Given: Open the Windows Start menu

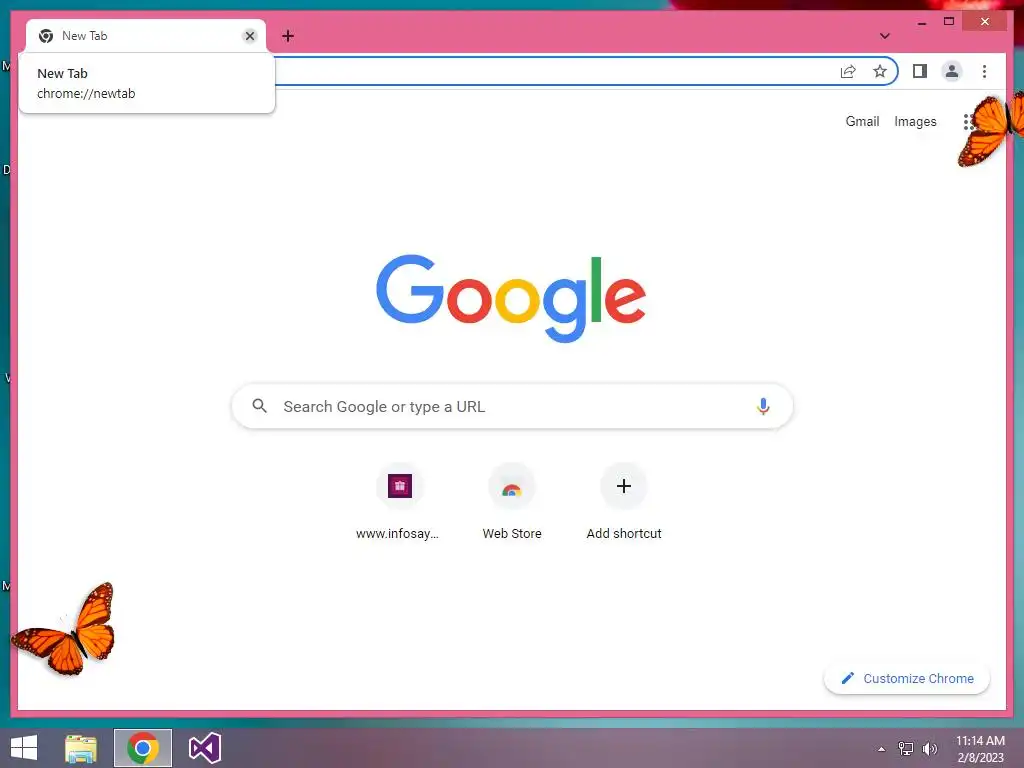Looking at the screenshot, I should pos(24,748).
